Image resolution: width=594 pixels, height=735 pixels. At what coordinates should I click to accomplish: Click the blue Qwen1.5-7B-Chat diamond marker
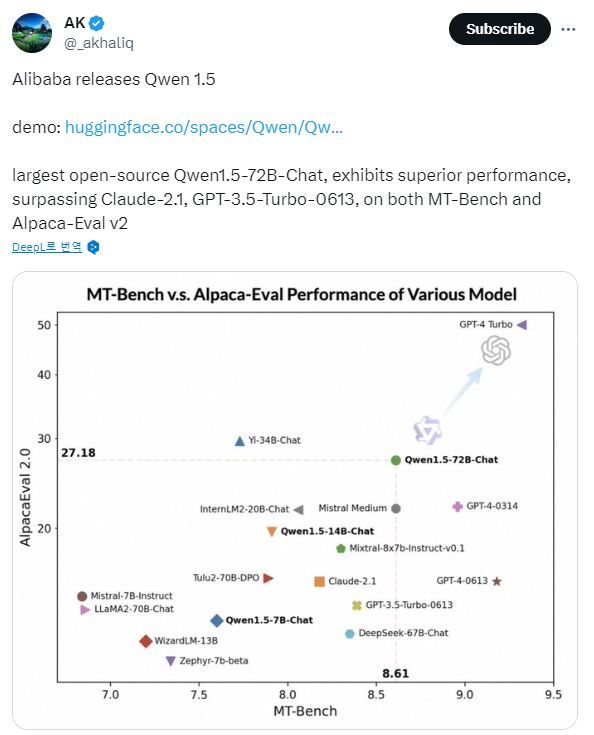pos(217,621)
